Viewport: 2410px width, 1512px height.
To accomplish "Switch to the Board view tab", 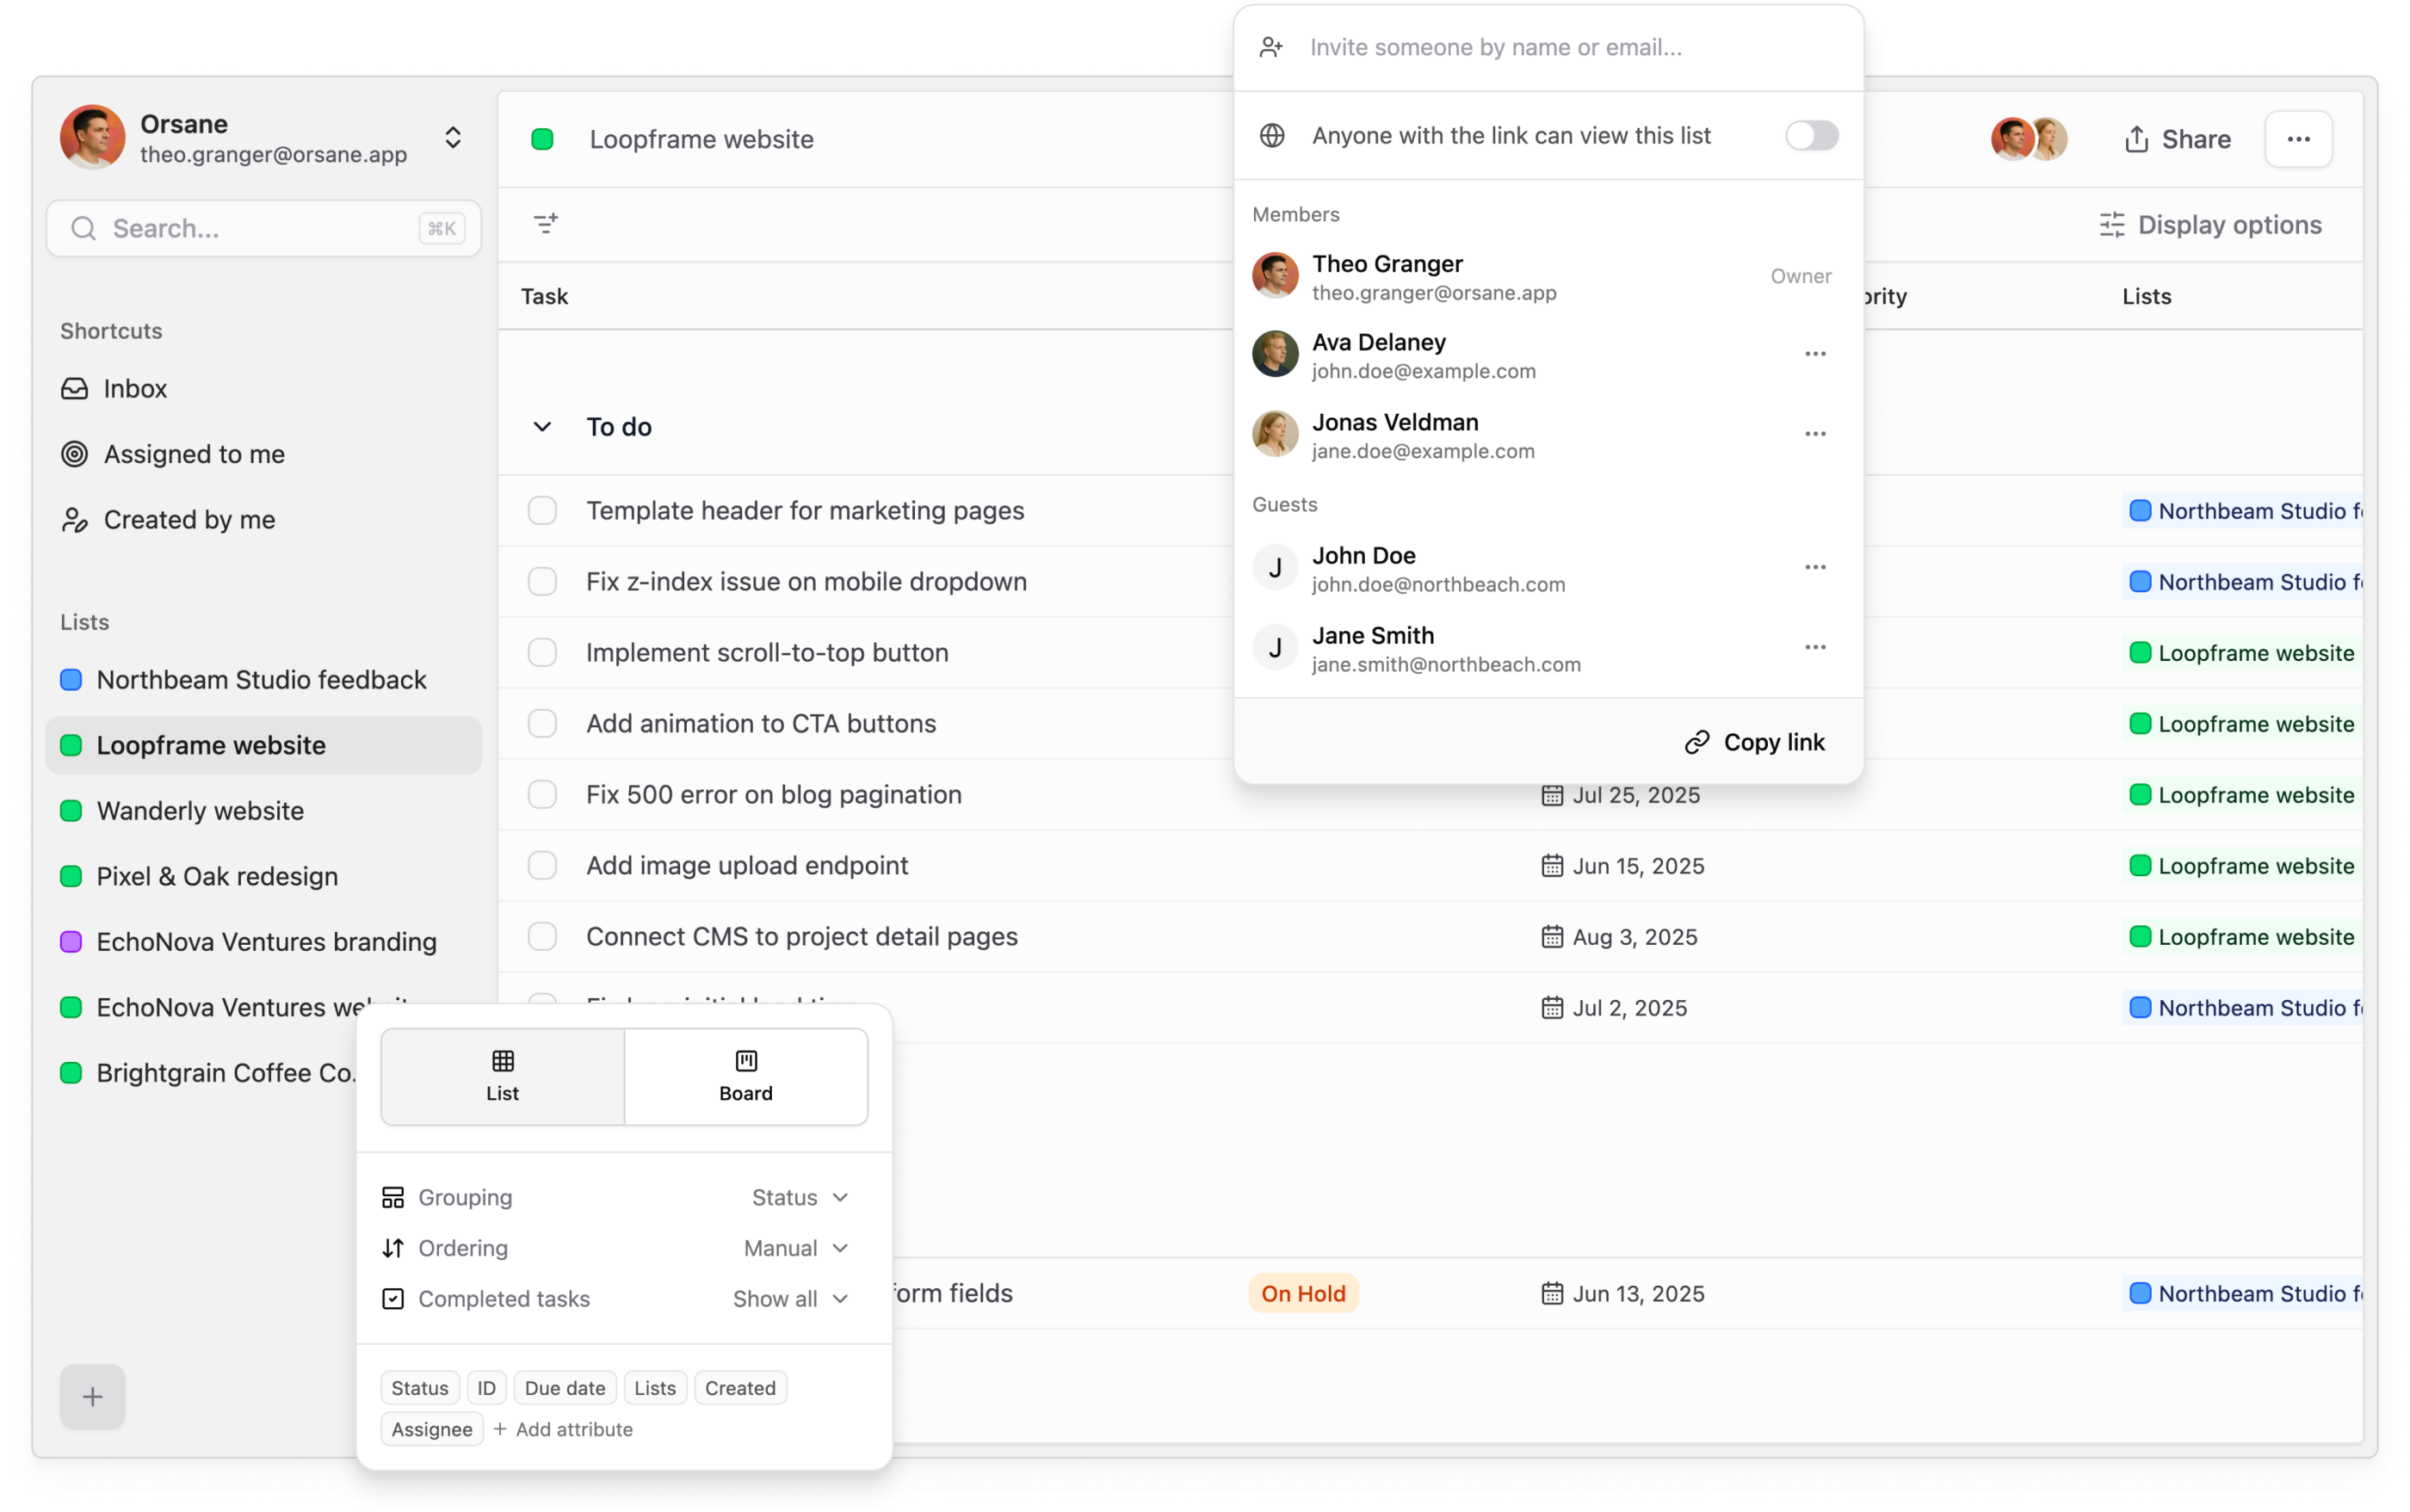I will (746, 1077).
